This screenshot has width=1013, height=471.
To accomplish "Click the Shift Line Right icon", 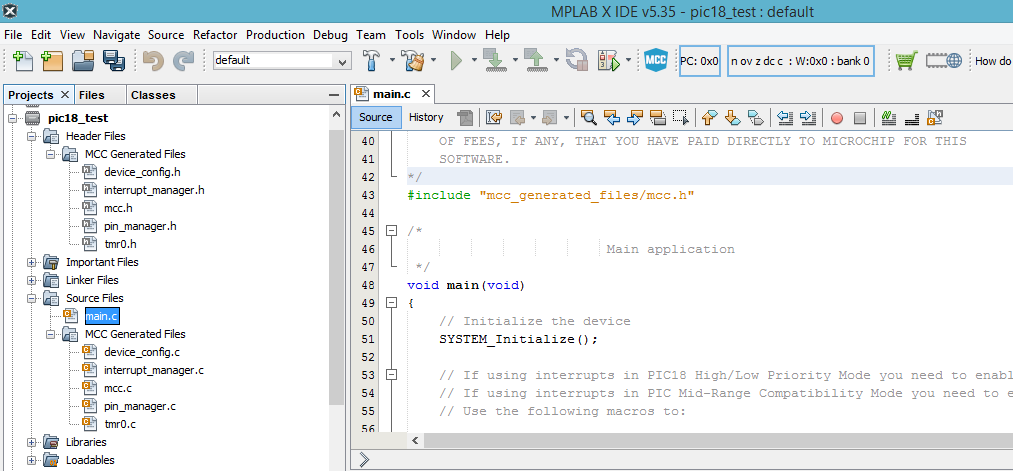I will 808,118.
